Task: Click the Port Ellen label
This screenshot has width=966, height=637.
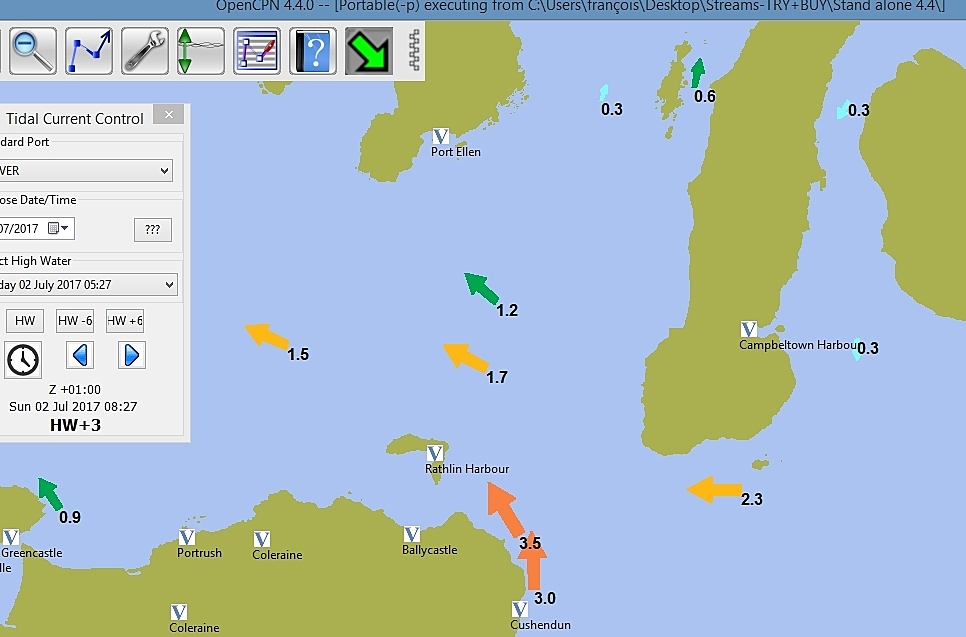Action: click(455, 152)
